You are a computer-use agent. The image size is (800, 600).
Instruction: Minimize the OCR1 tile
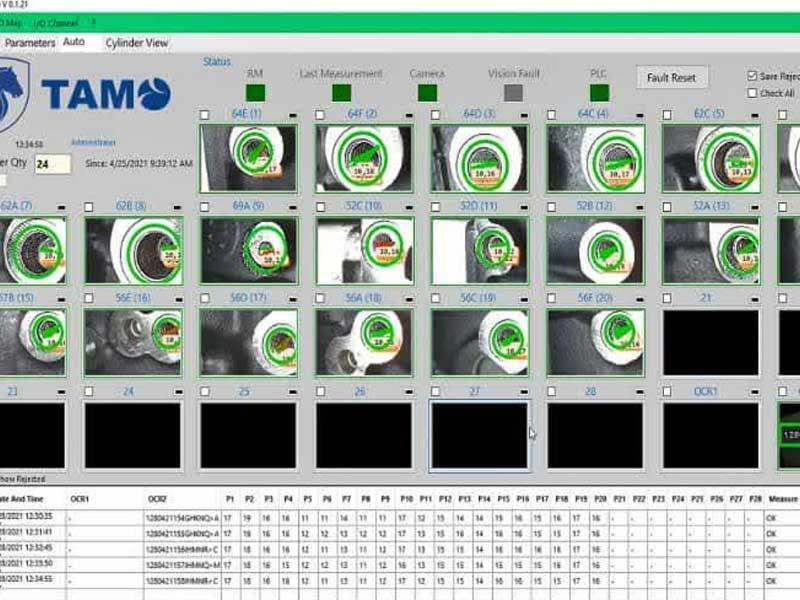coord(755,392)
